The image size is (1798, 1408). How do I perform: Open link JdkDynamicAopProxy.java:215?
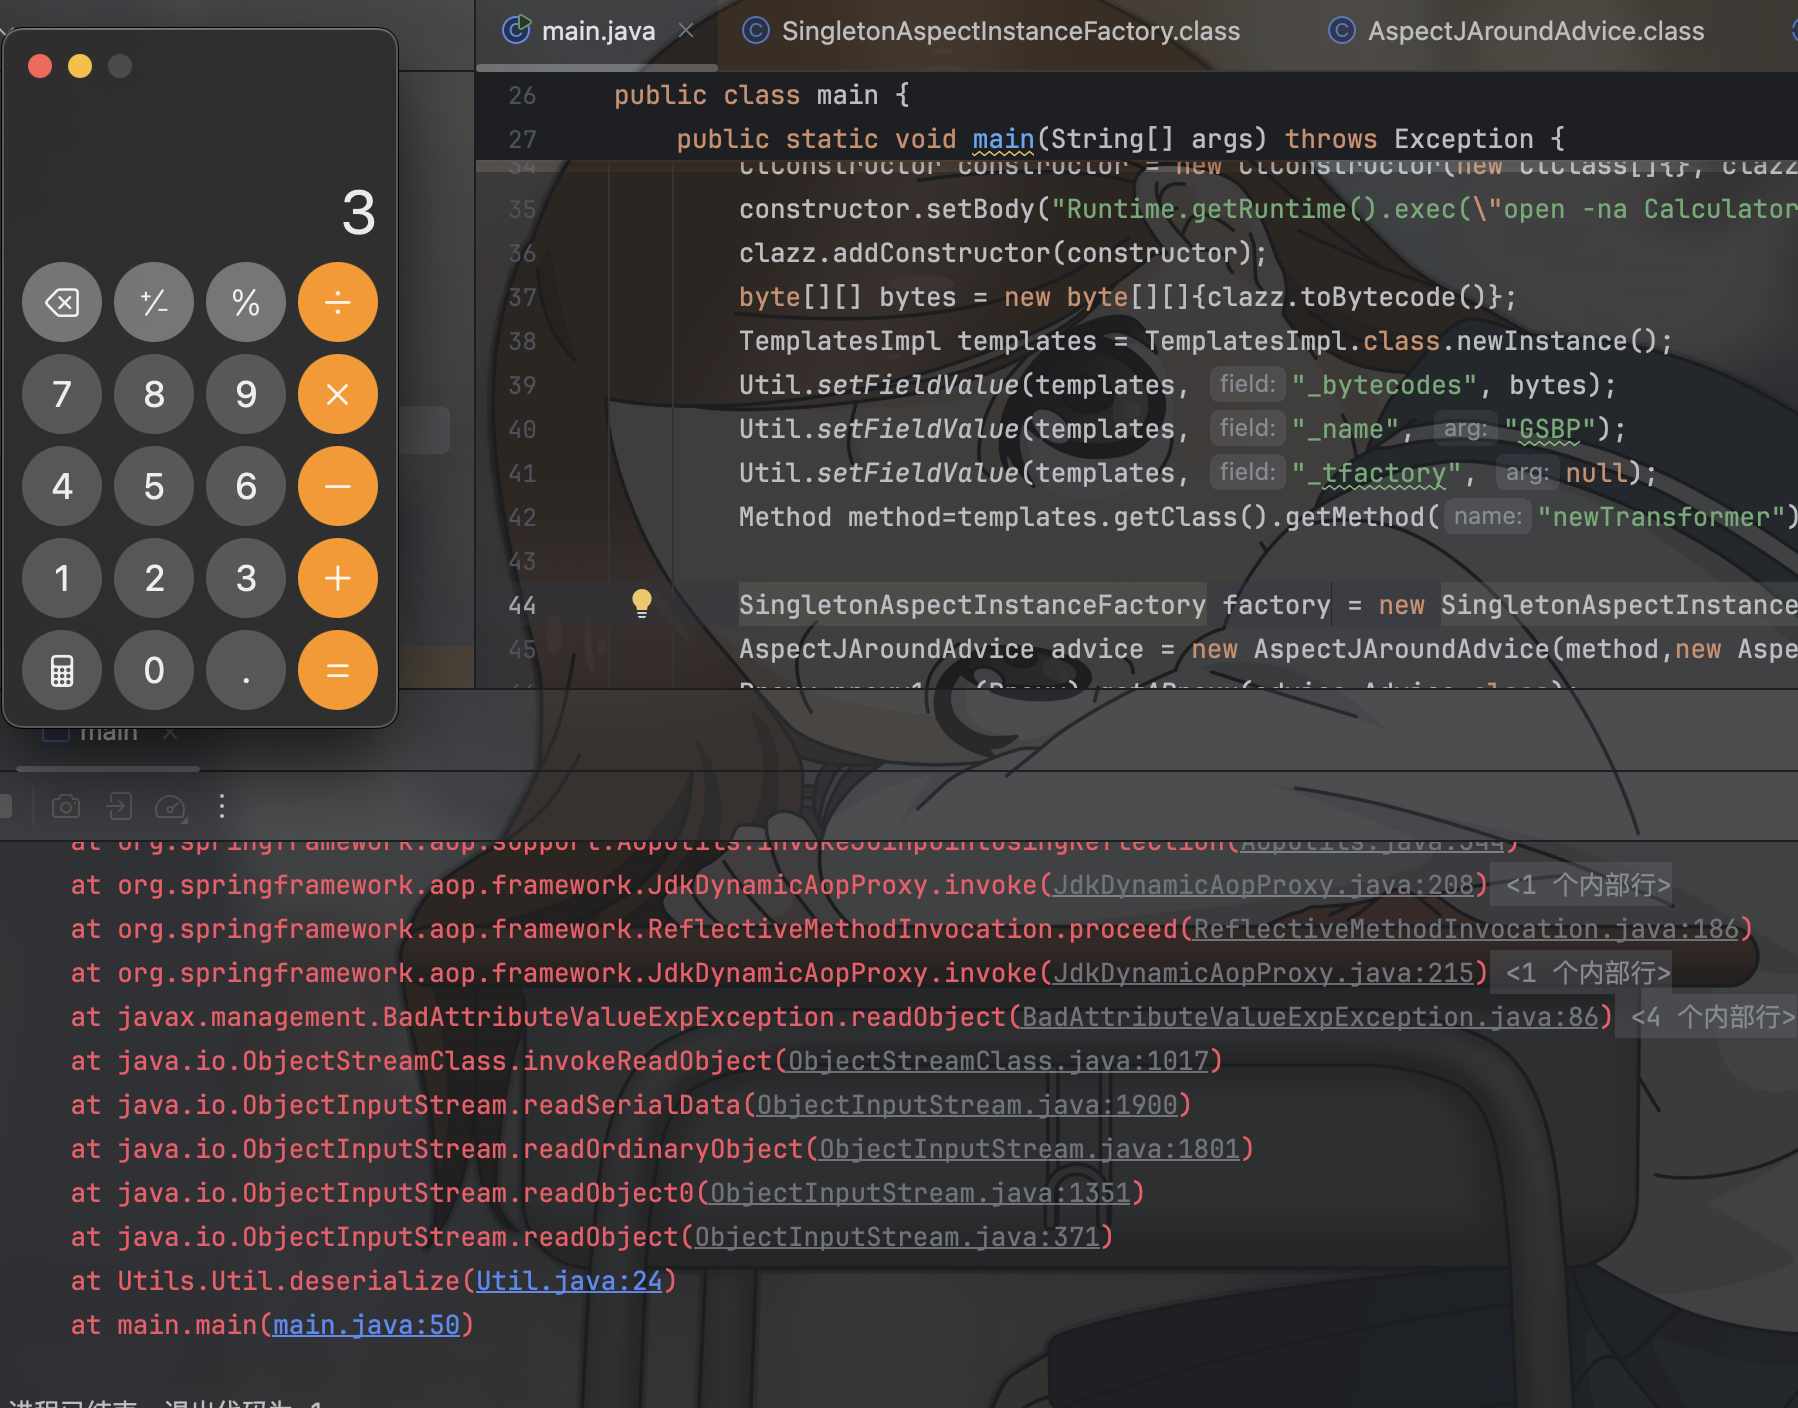(x=1263, y=973)
